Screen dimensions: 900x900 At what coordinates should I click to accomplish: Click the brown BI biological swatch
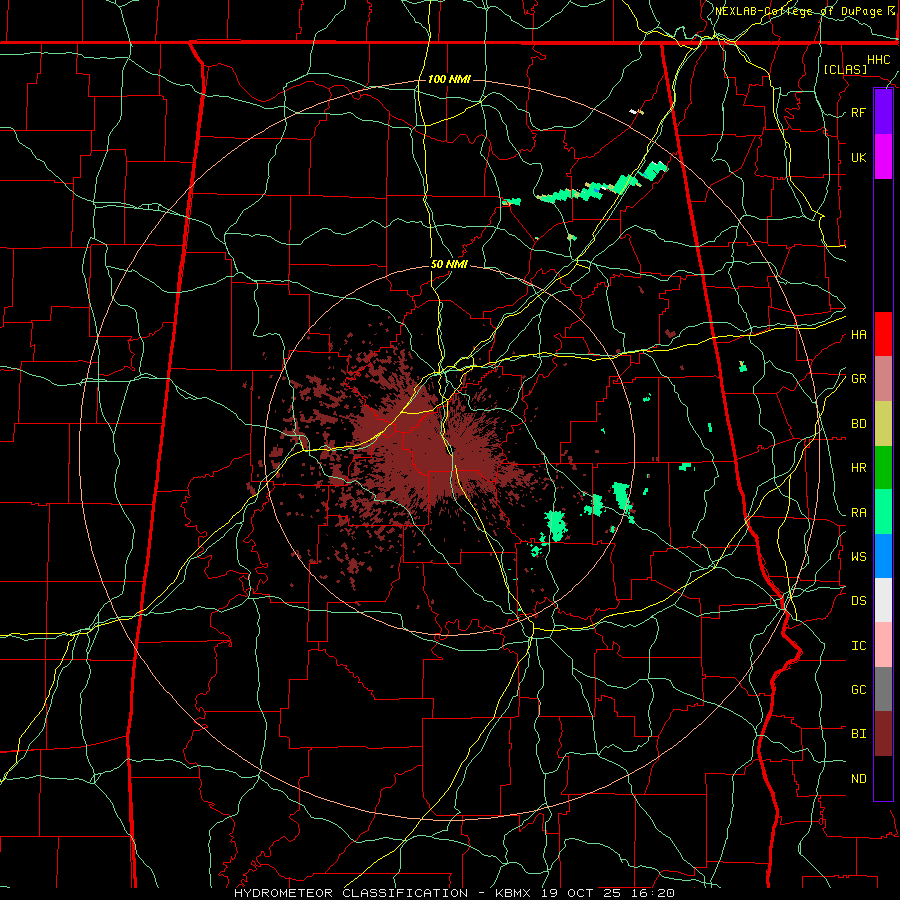(883, 734)
